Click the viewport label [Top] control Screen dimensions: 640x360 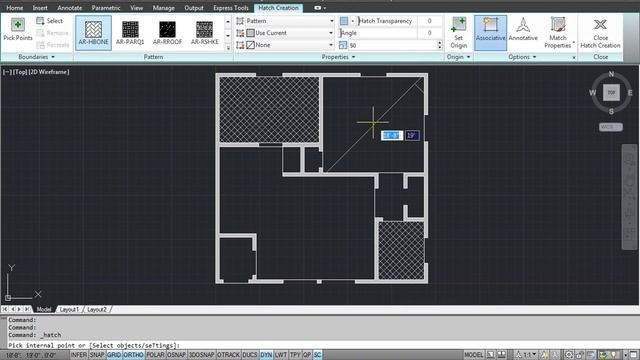20,72
